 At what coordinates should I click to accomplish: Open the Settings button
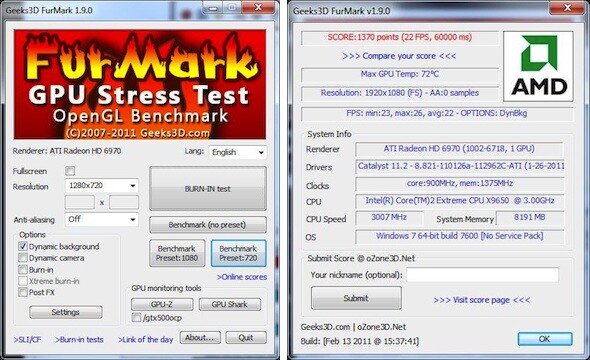pyautogui.click(x=65, y=312)
